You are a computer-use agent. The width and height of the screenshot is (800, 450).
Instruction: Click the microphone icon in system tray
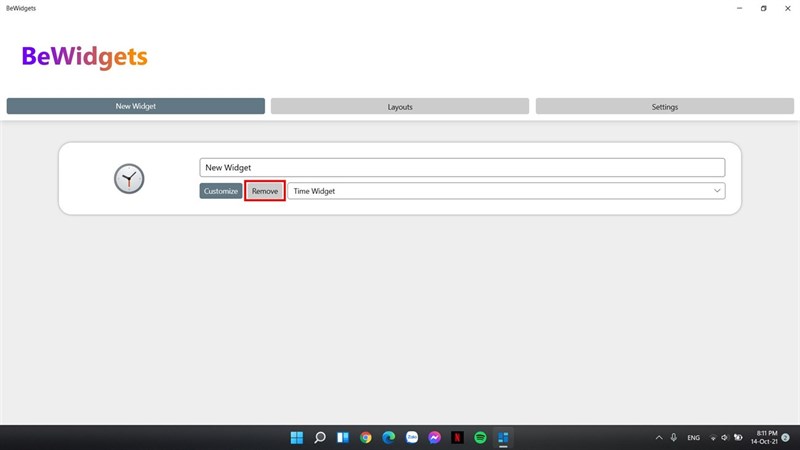click(675, 437)
